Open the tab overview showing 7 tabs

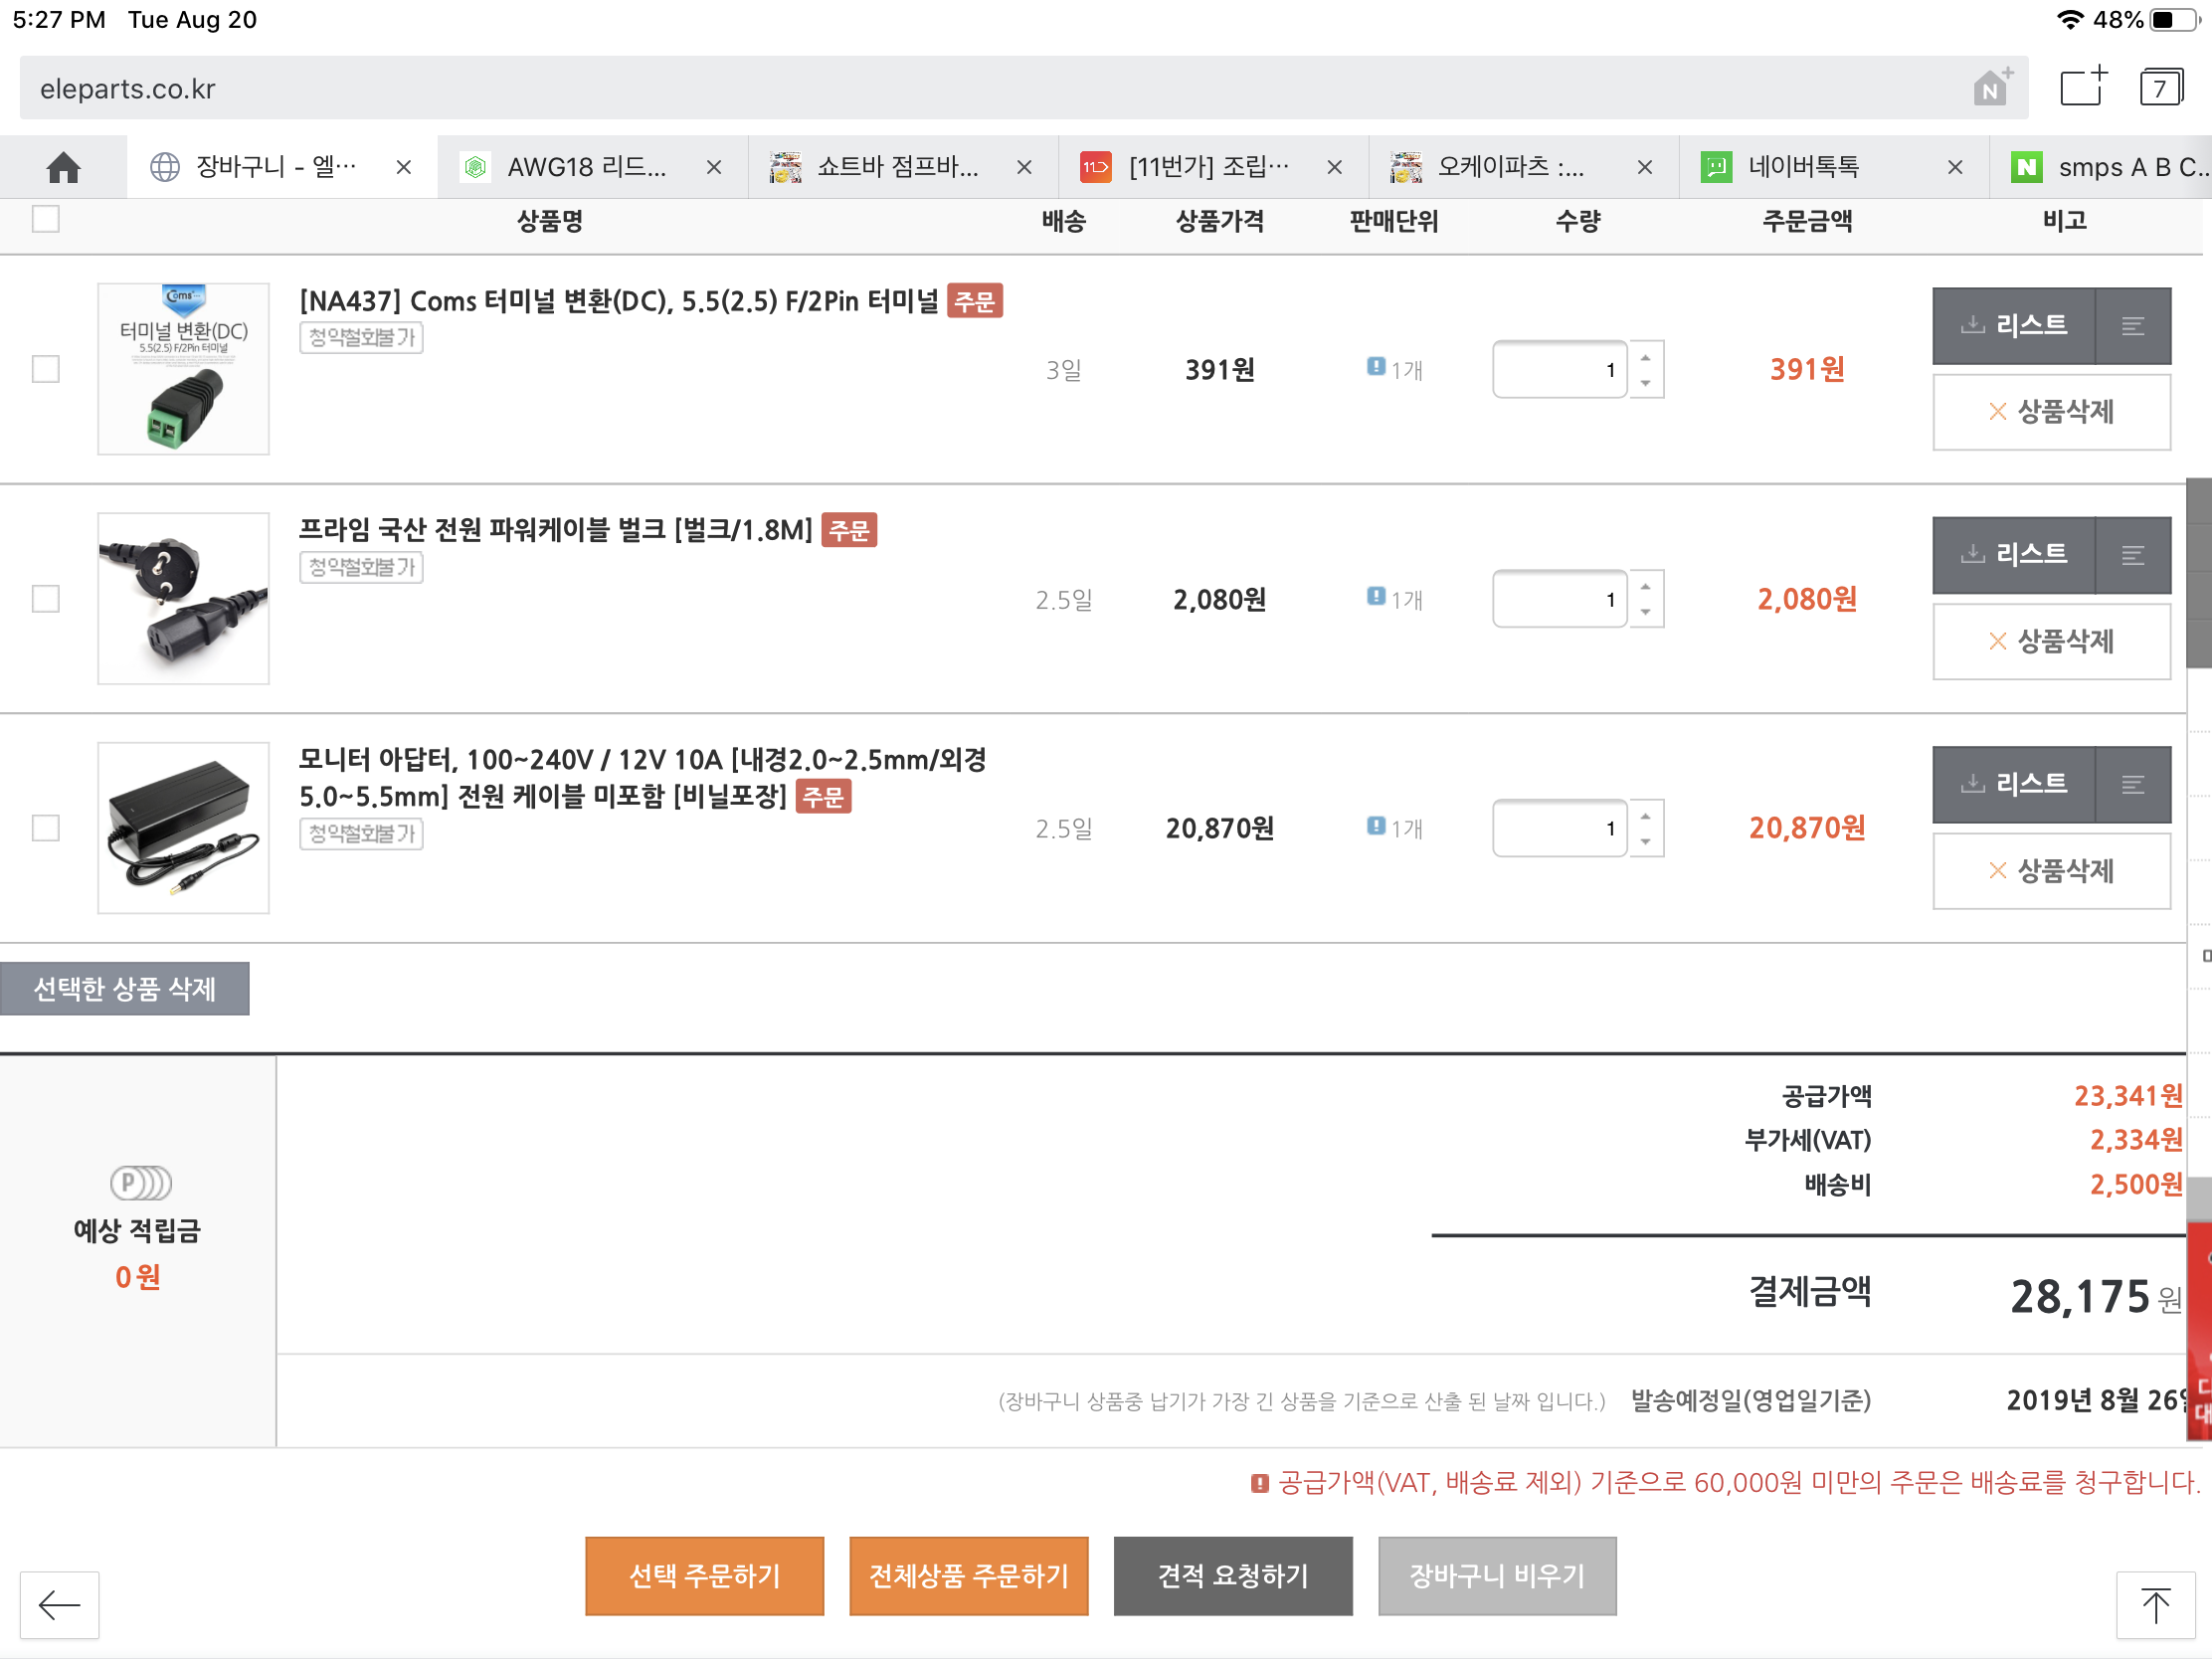pos(2160,87)
